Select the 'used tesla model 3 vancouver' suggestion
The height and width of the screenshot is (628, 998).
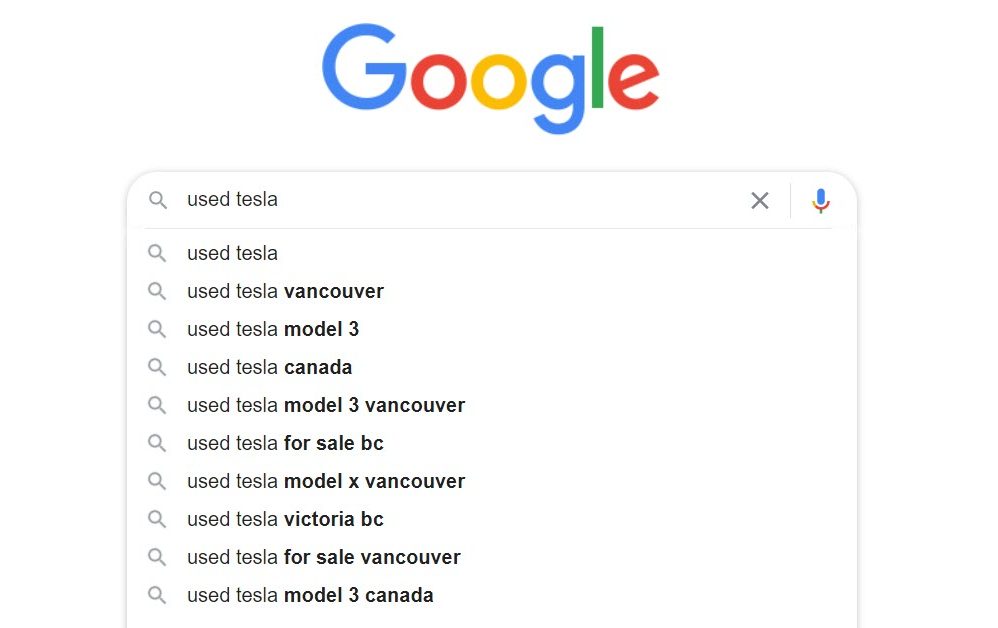click(325, 405)
